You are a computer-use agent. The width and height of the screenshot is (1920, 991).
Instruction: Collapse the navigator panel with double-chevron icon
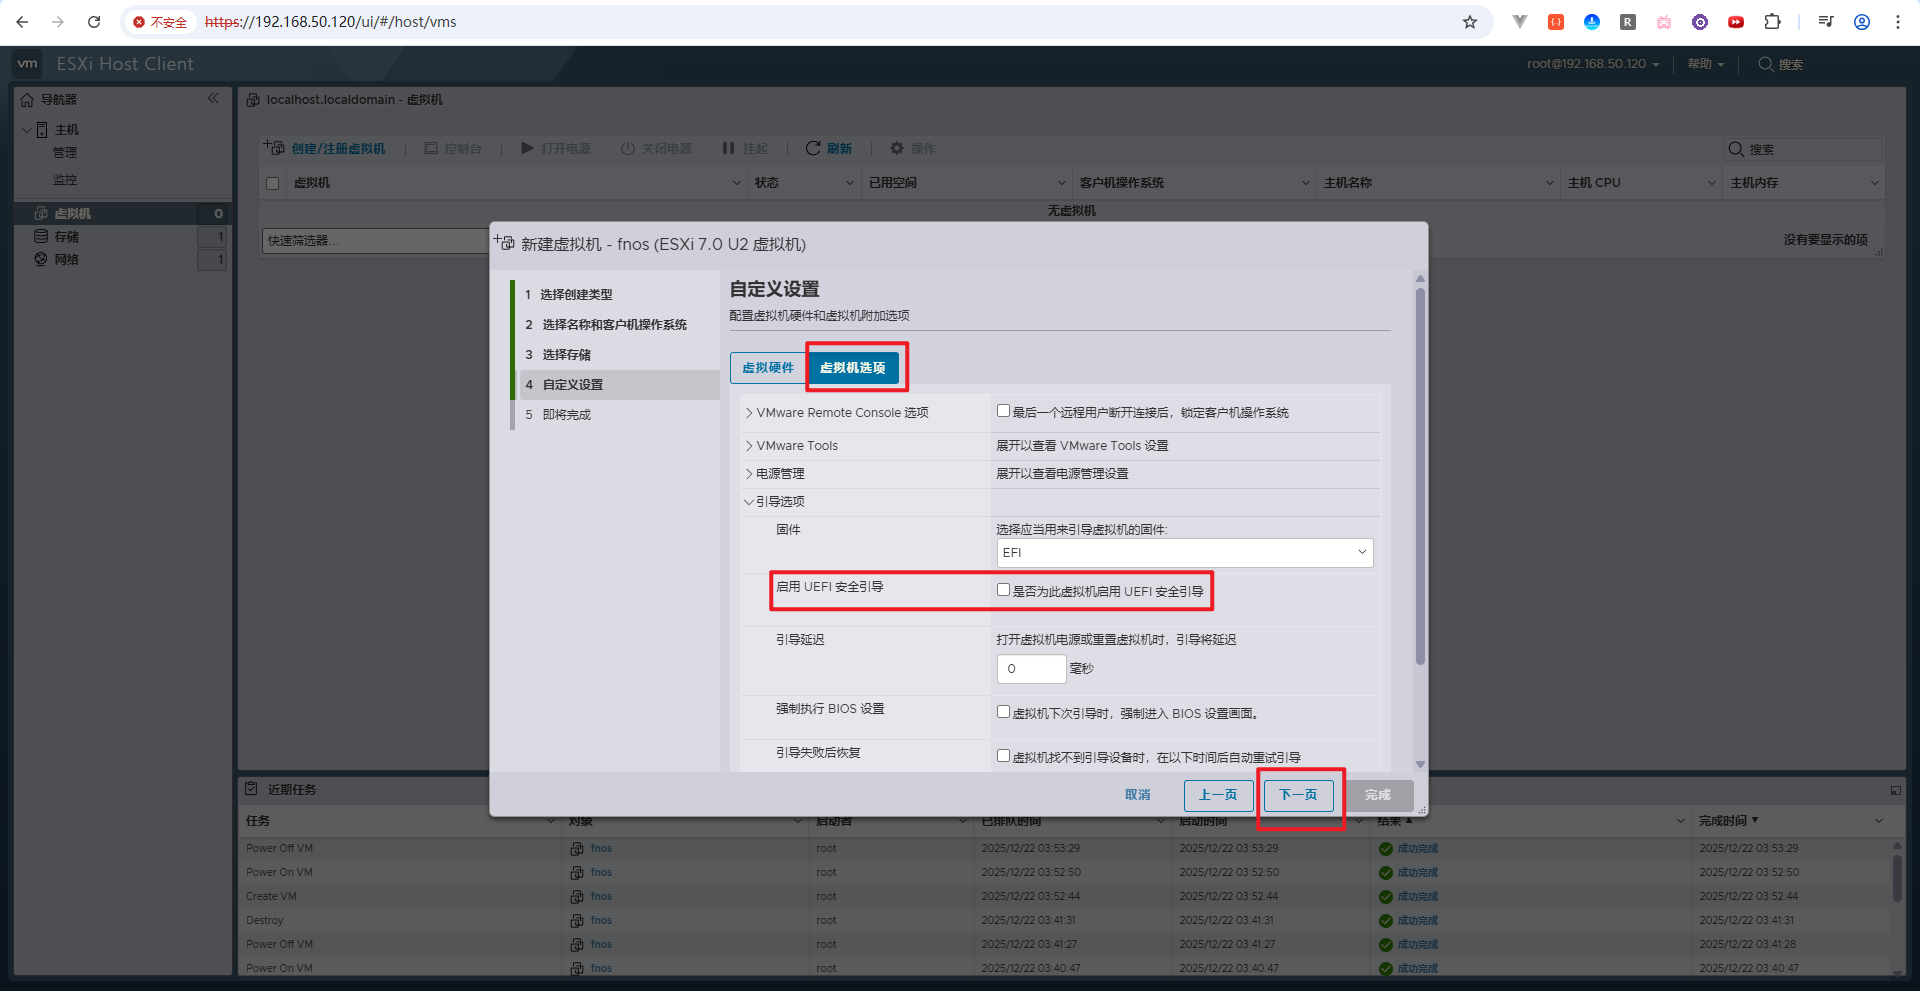(x=213, y=98)
